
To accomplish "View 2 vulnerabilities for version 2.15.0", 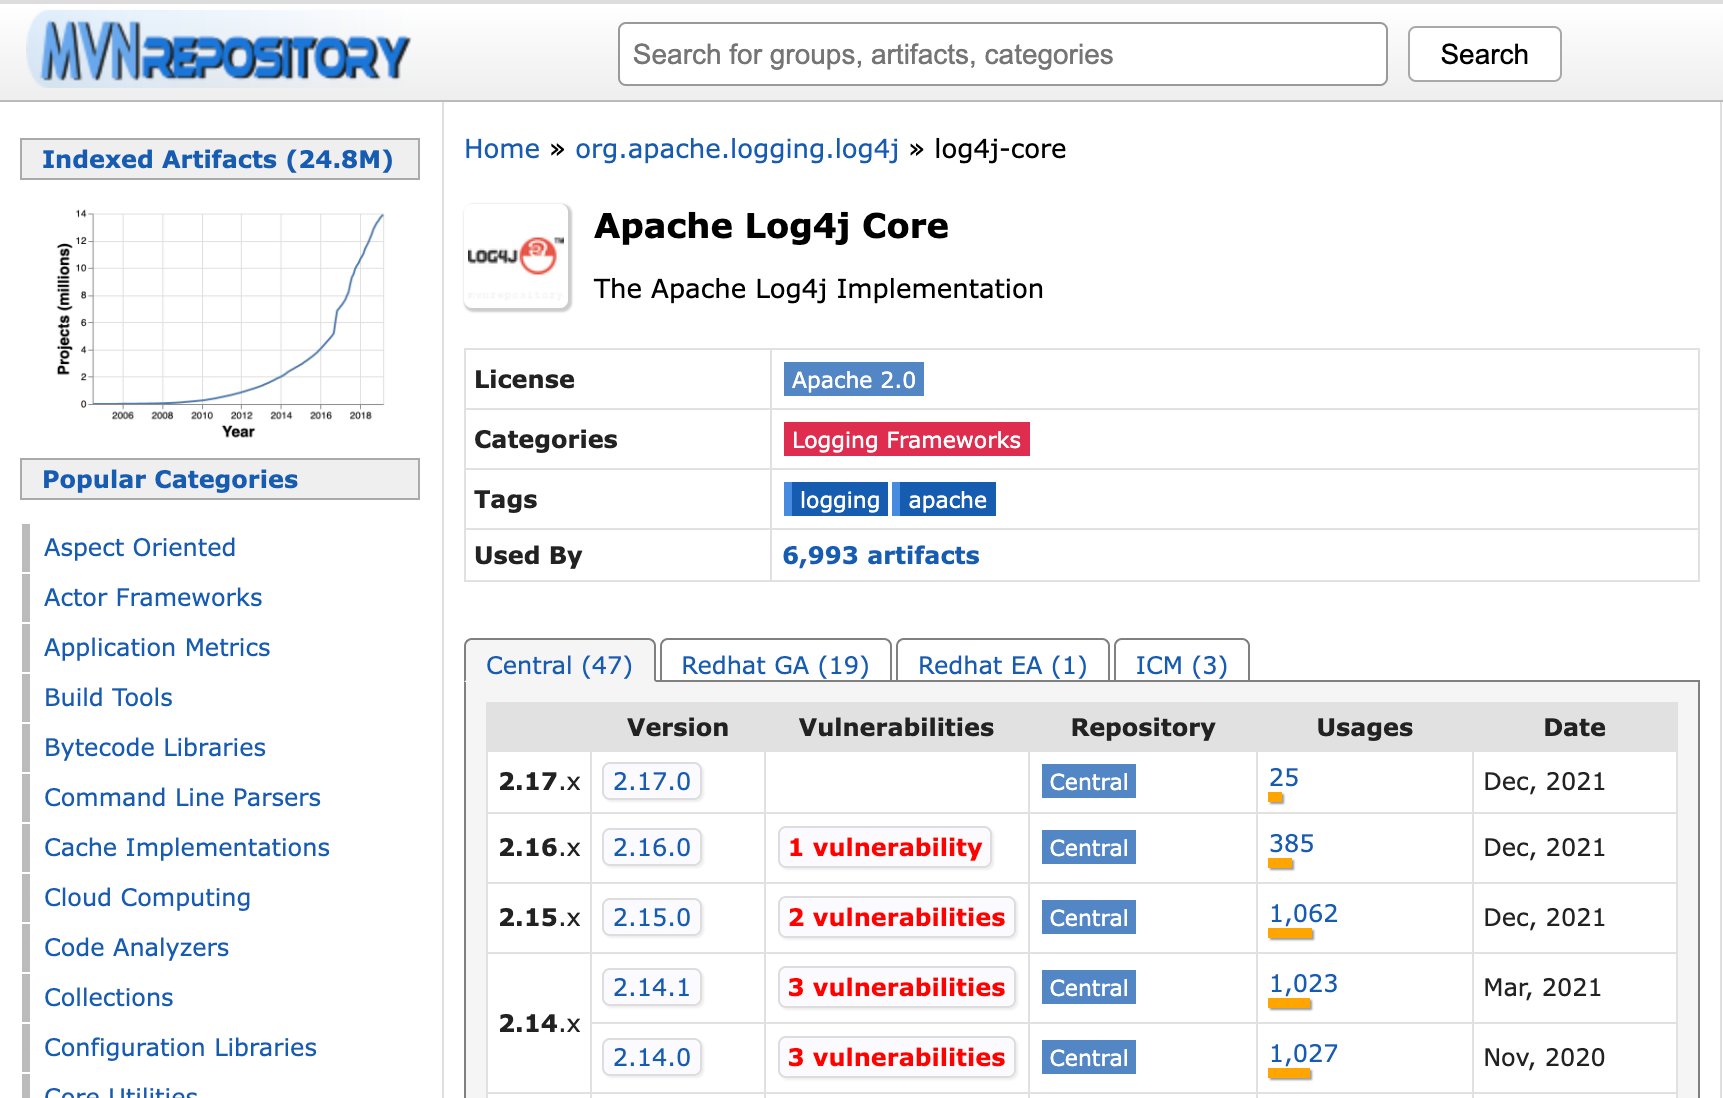I will tap(896, 918).
